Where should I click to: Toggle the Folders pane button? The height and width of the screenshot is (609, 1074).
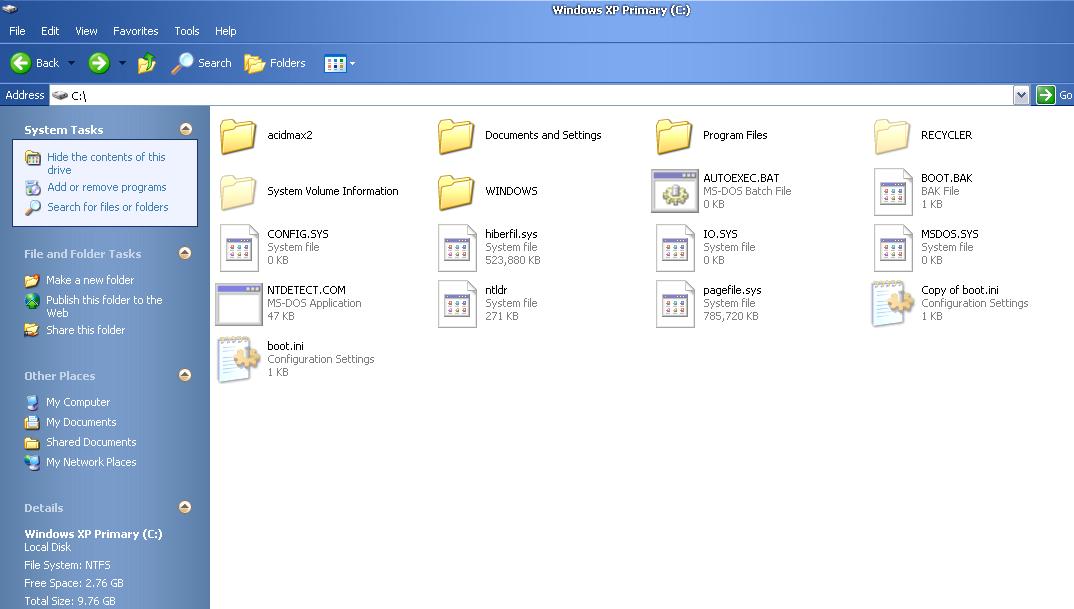click(275, 63)
